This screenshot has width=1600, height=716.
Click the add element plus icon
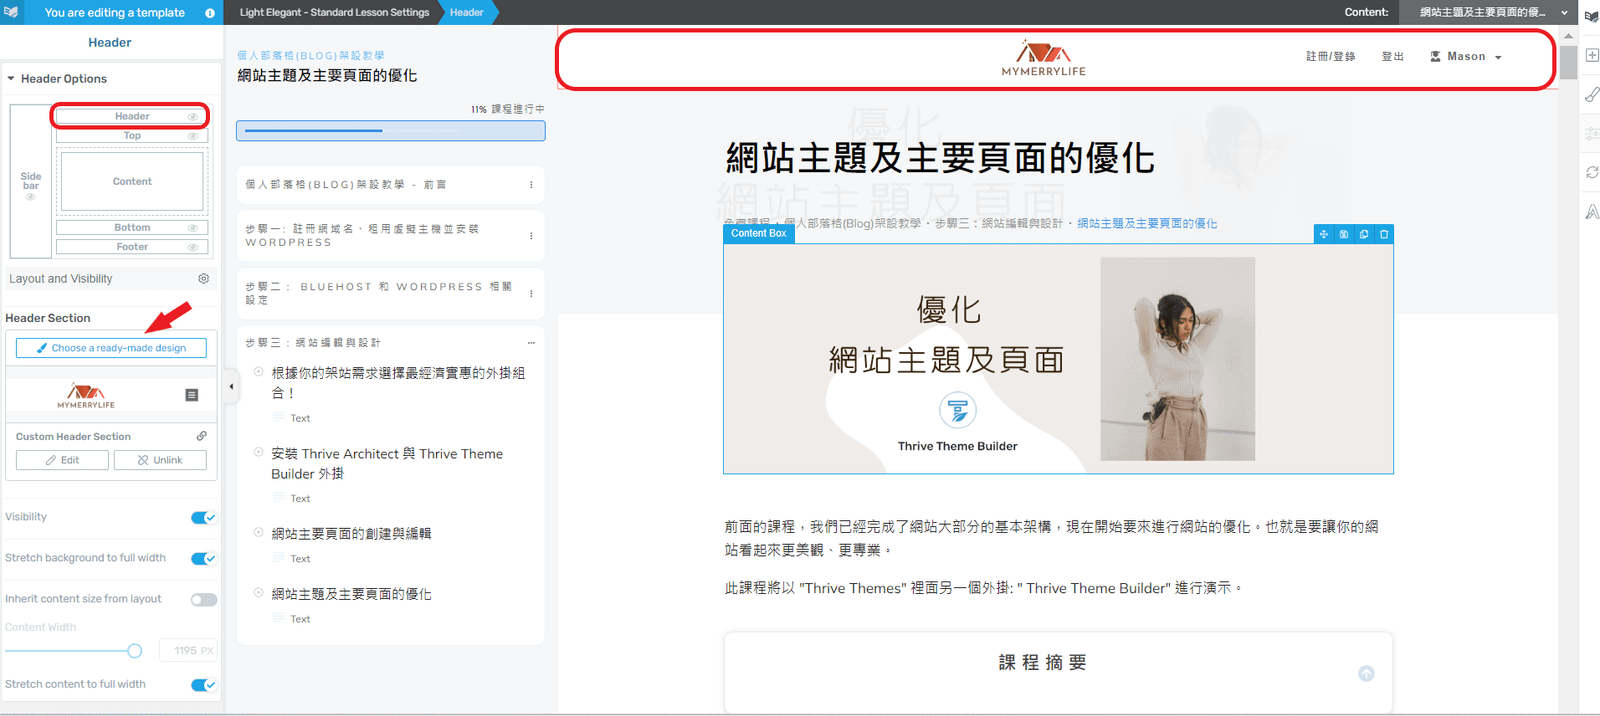click(x=1591, y=55)
